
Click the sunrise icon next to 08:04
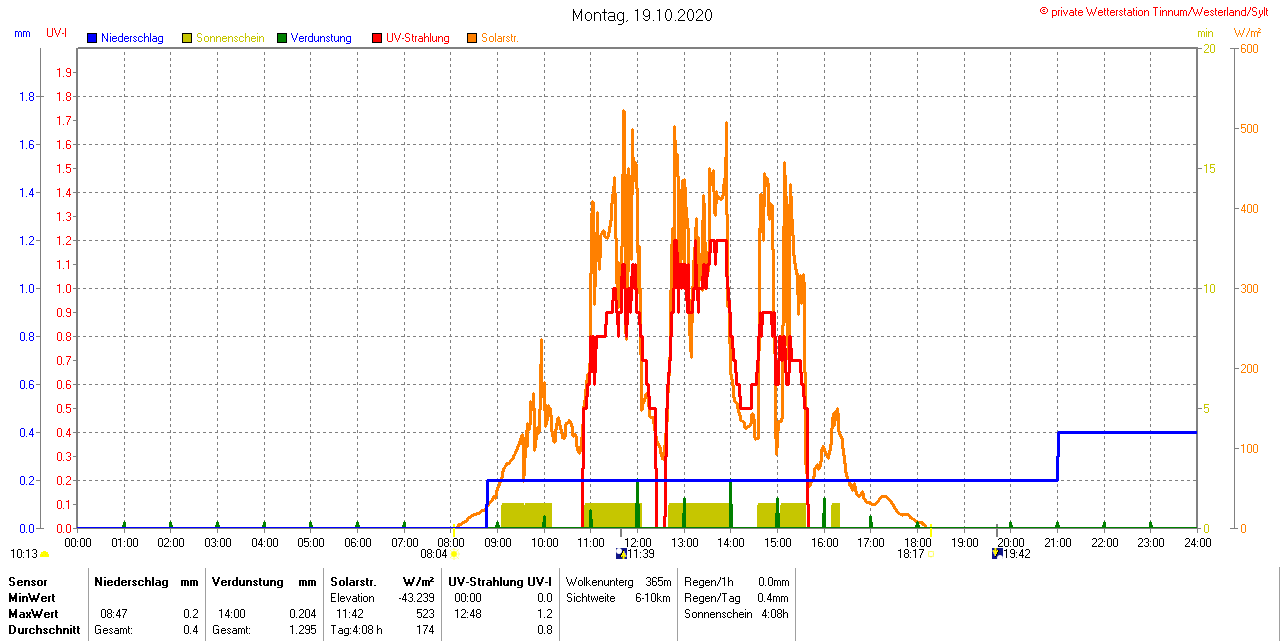click(455, 554)
